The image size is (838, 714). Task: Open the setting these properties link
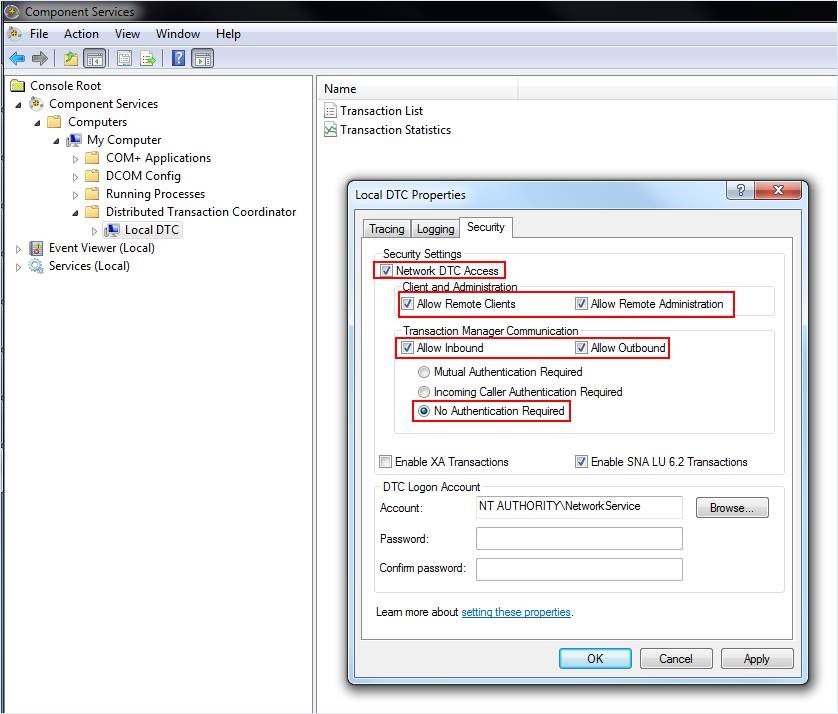tap(516, 612)
